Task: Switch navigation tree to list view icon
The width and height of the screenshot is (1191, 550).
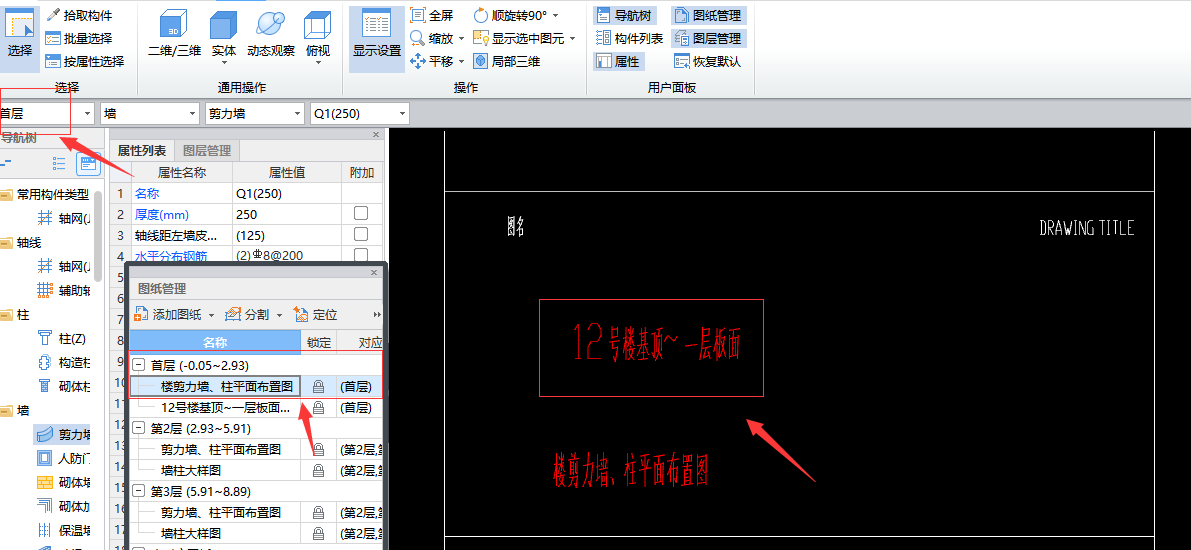Action: [x=58, y=162]
